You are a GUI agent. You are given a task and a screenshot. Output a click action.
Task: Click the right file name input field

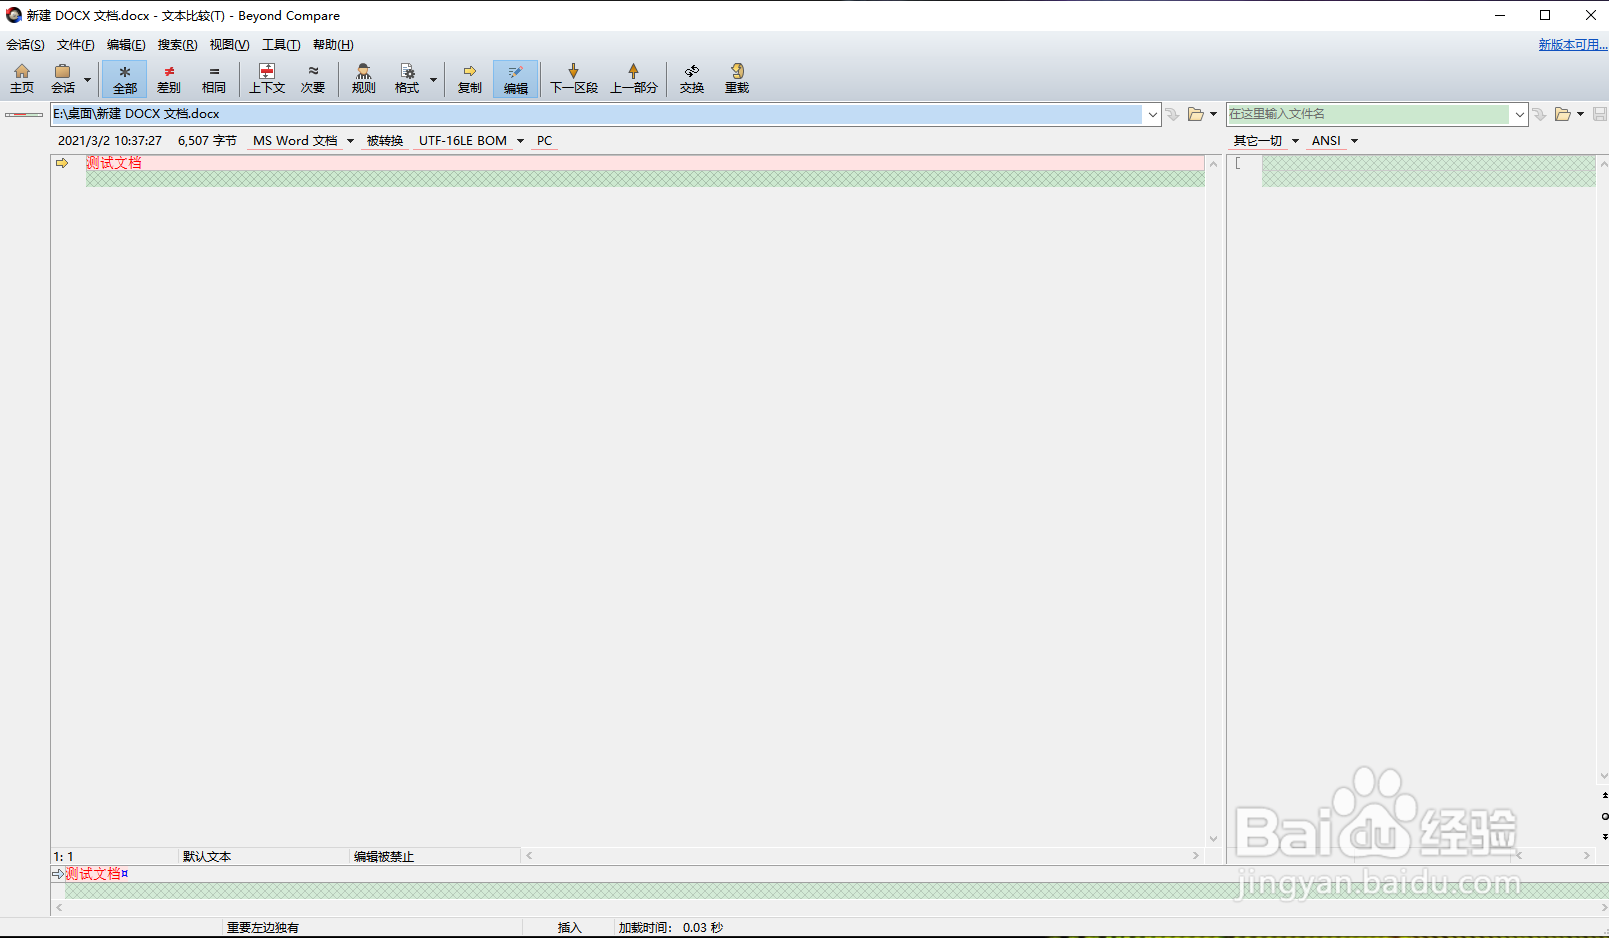coord(1368,114)
